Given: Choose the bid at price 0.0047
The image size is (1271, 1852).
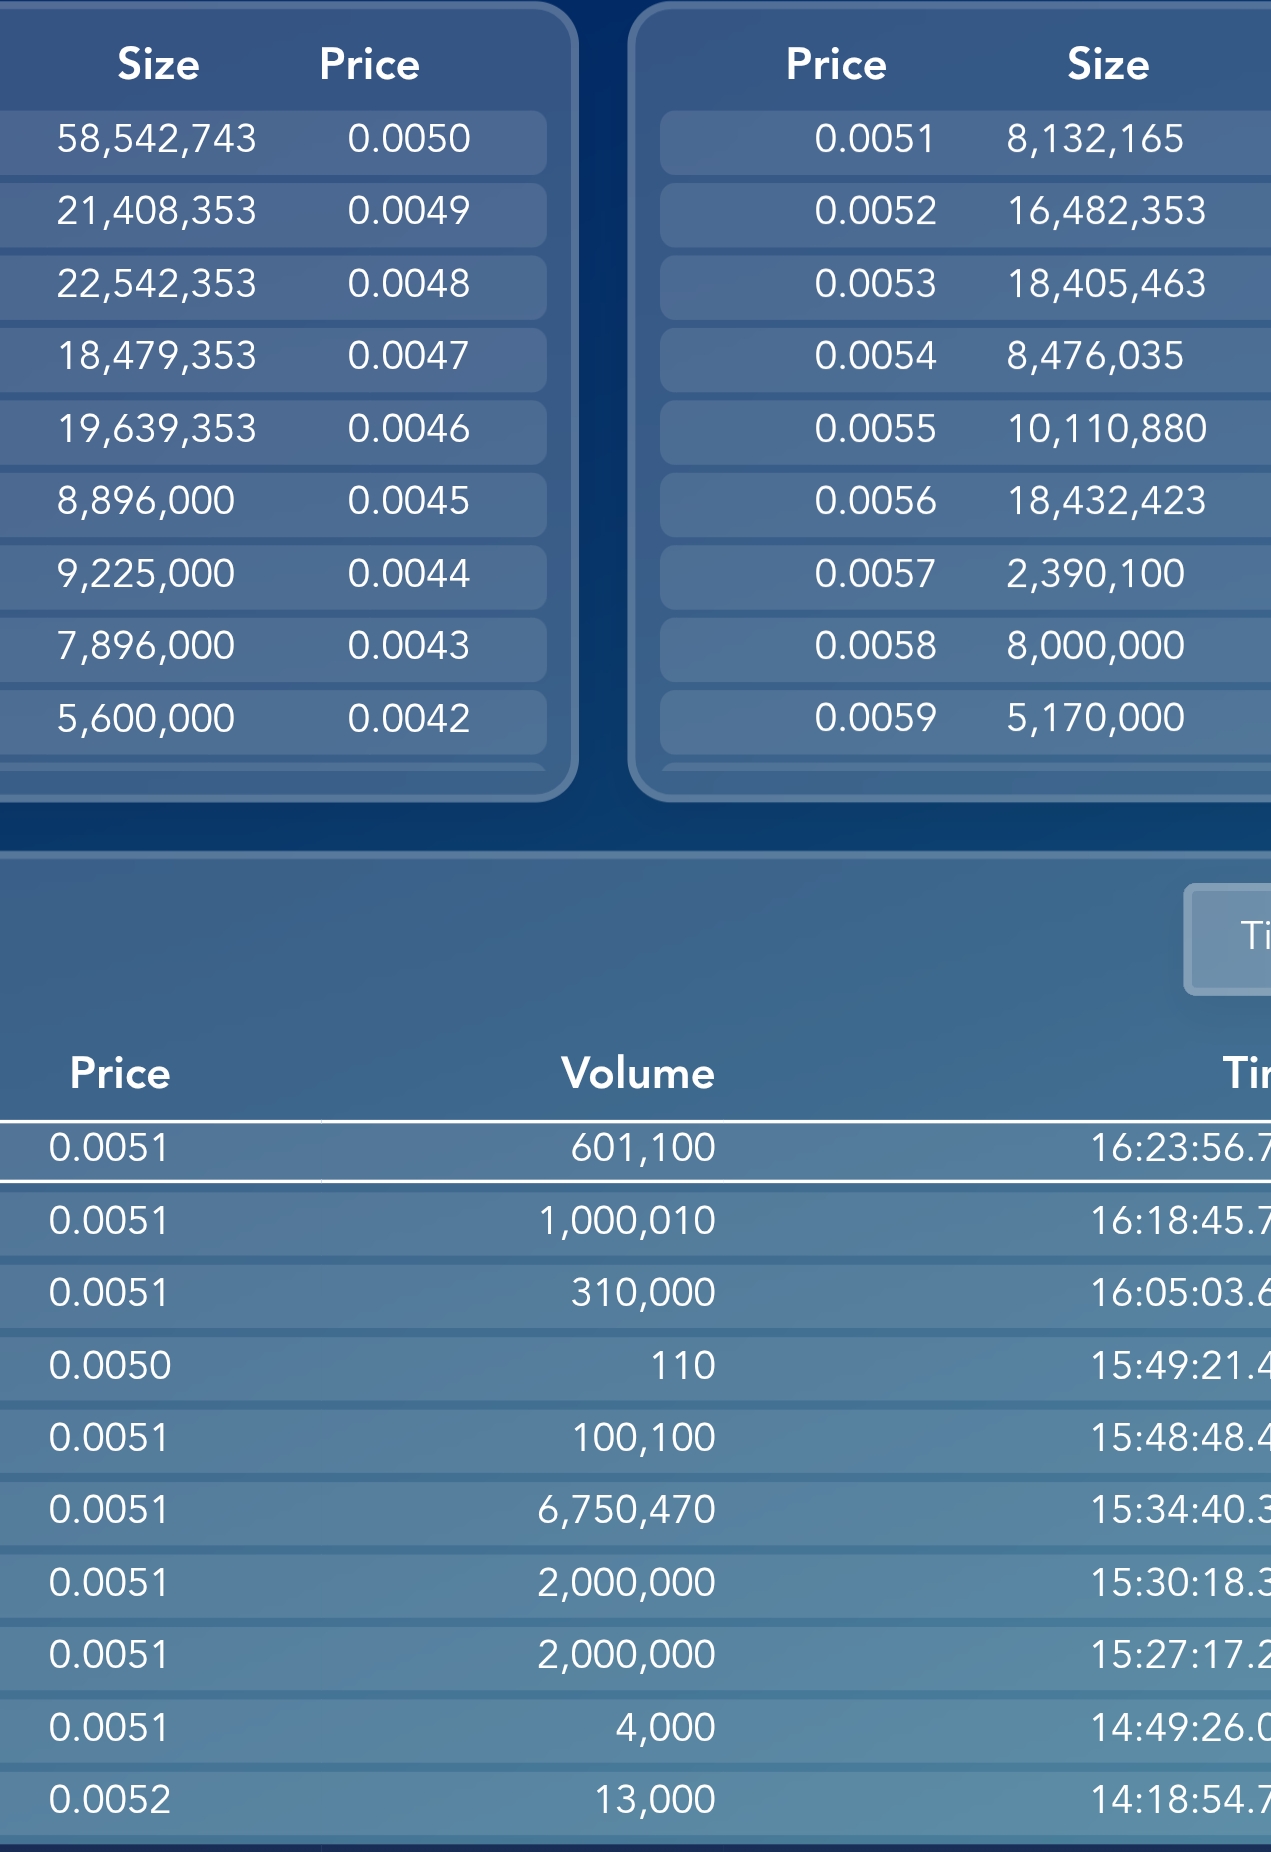Looking at the screenshot, I should tap(270, 356).
